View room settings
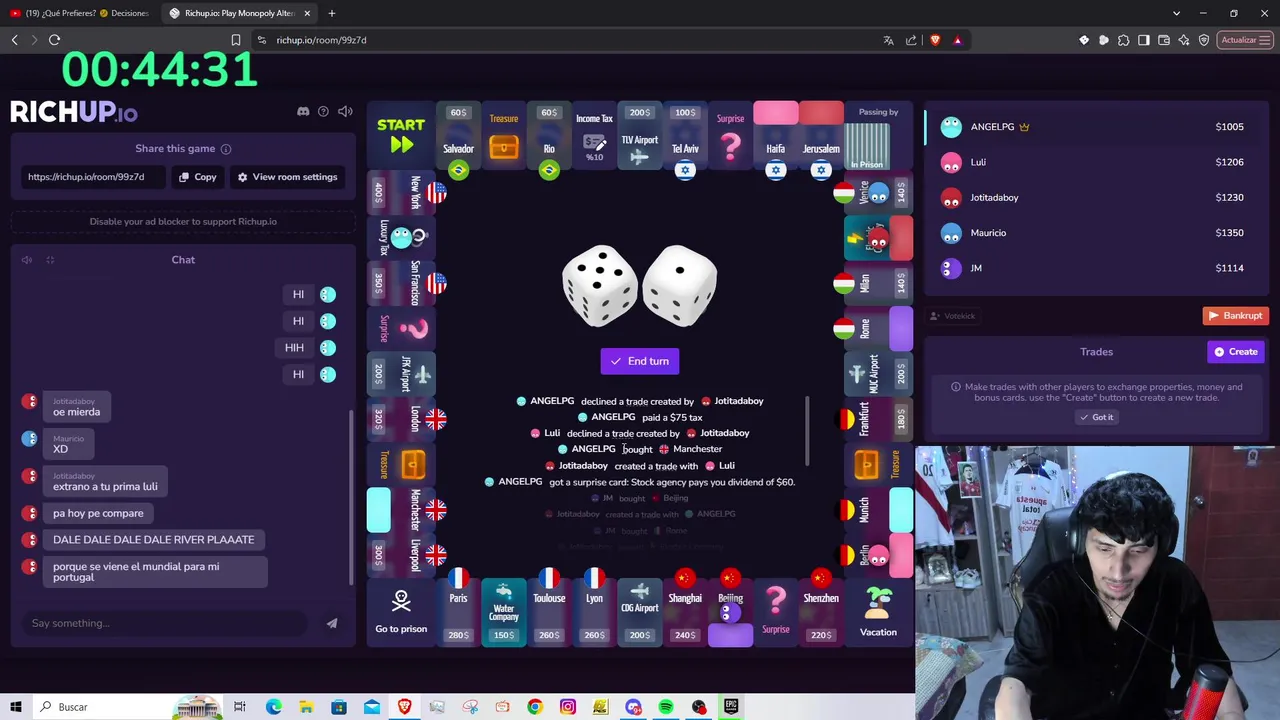This screenshot has width=1280, height=720. click(287, 177)
